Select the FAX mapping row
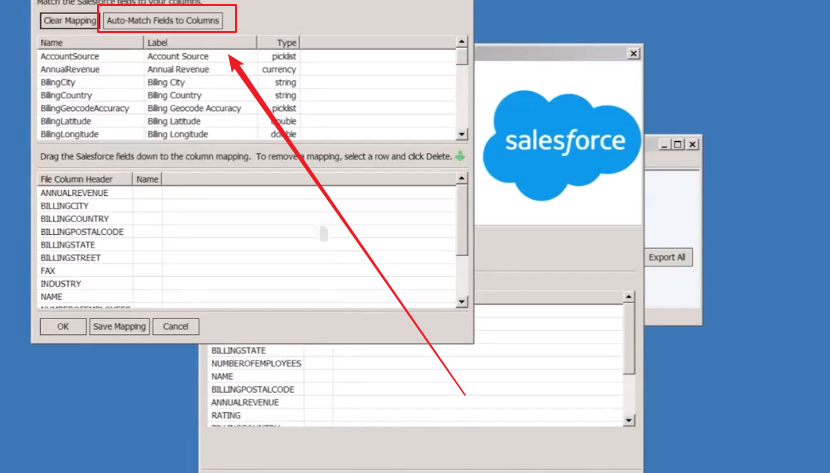Viewport: 830px width, 473px height. point(247,271)
